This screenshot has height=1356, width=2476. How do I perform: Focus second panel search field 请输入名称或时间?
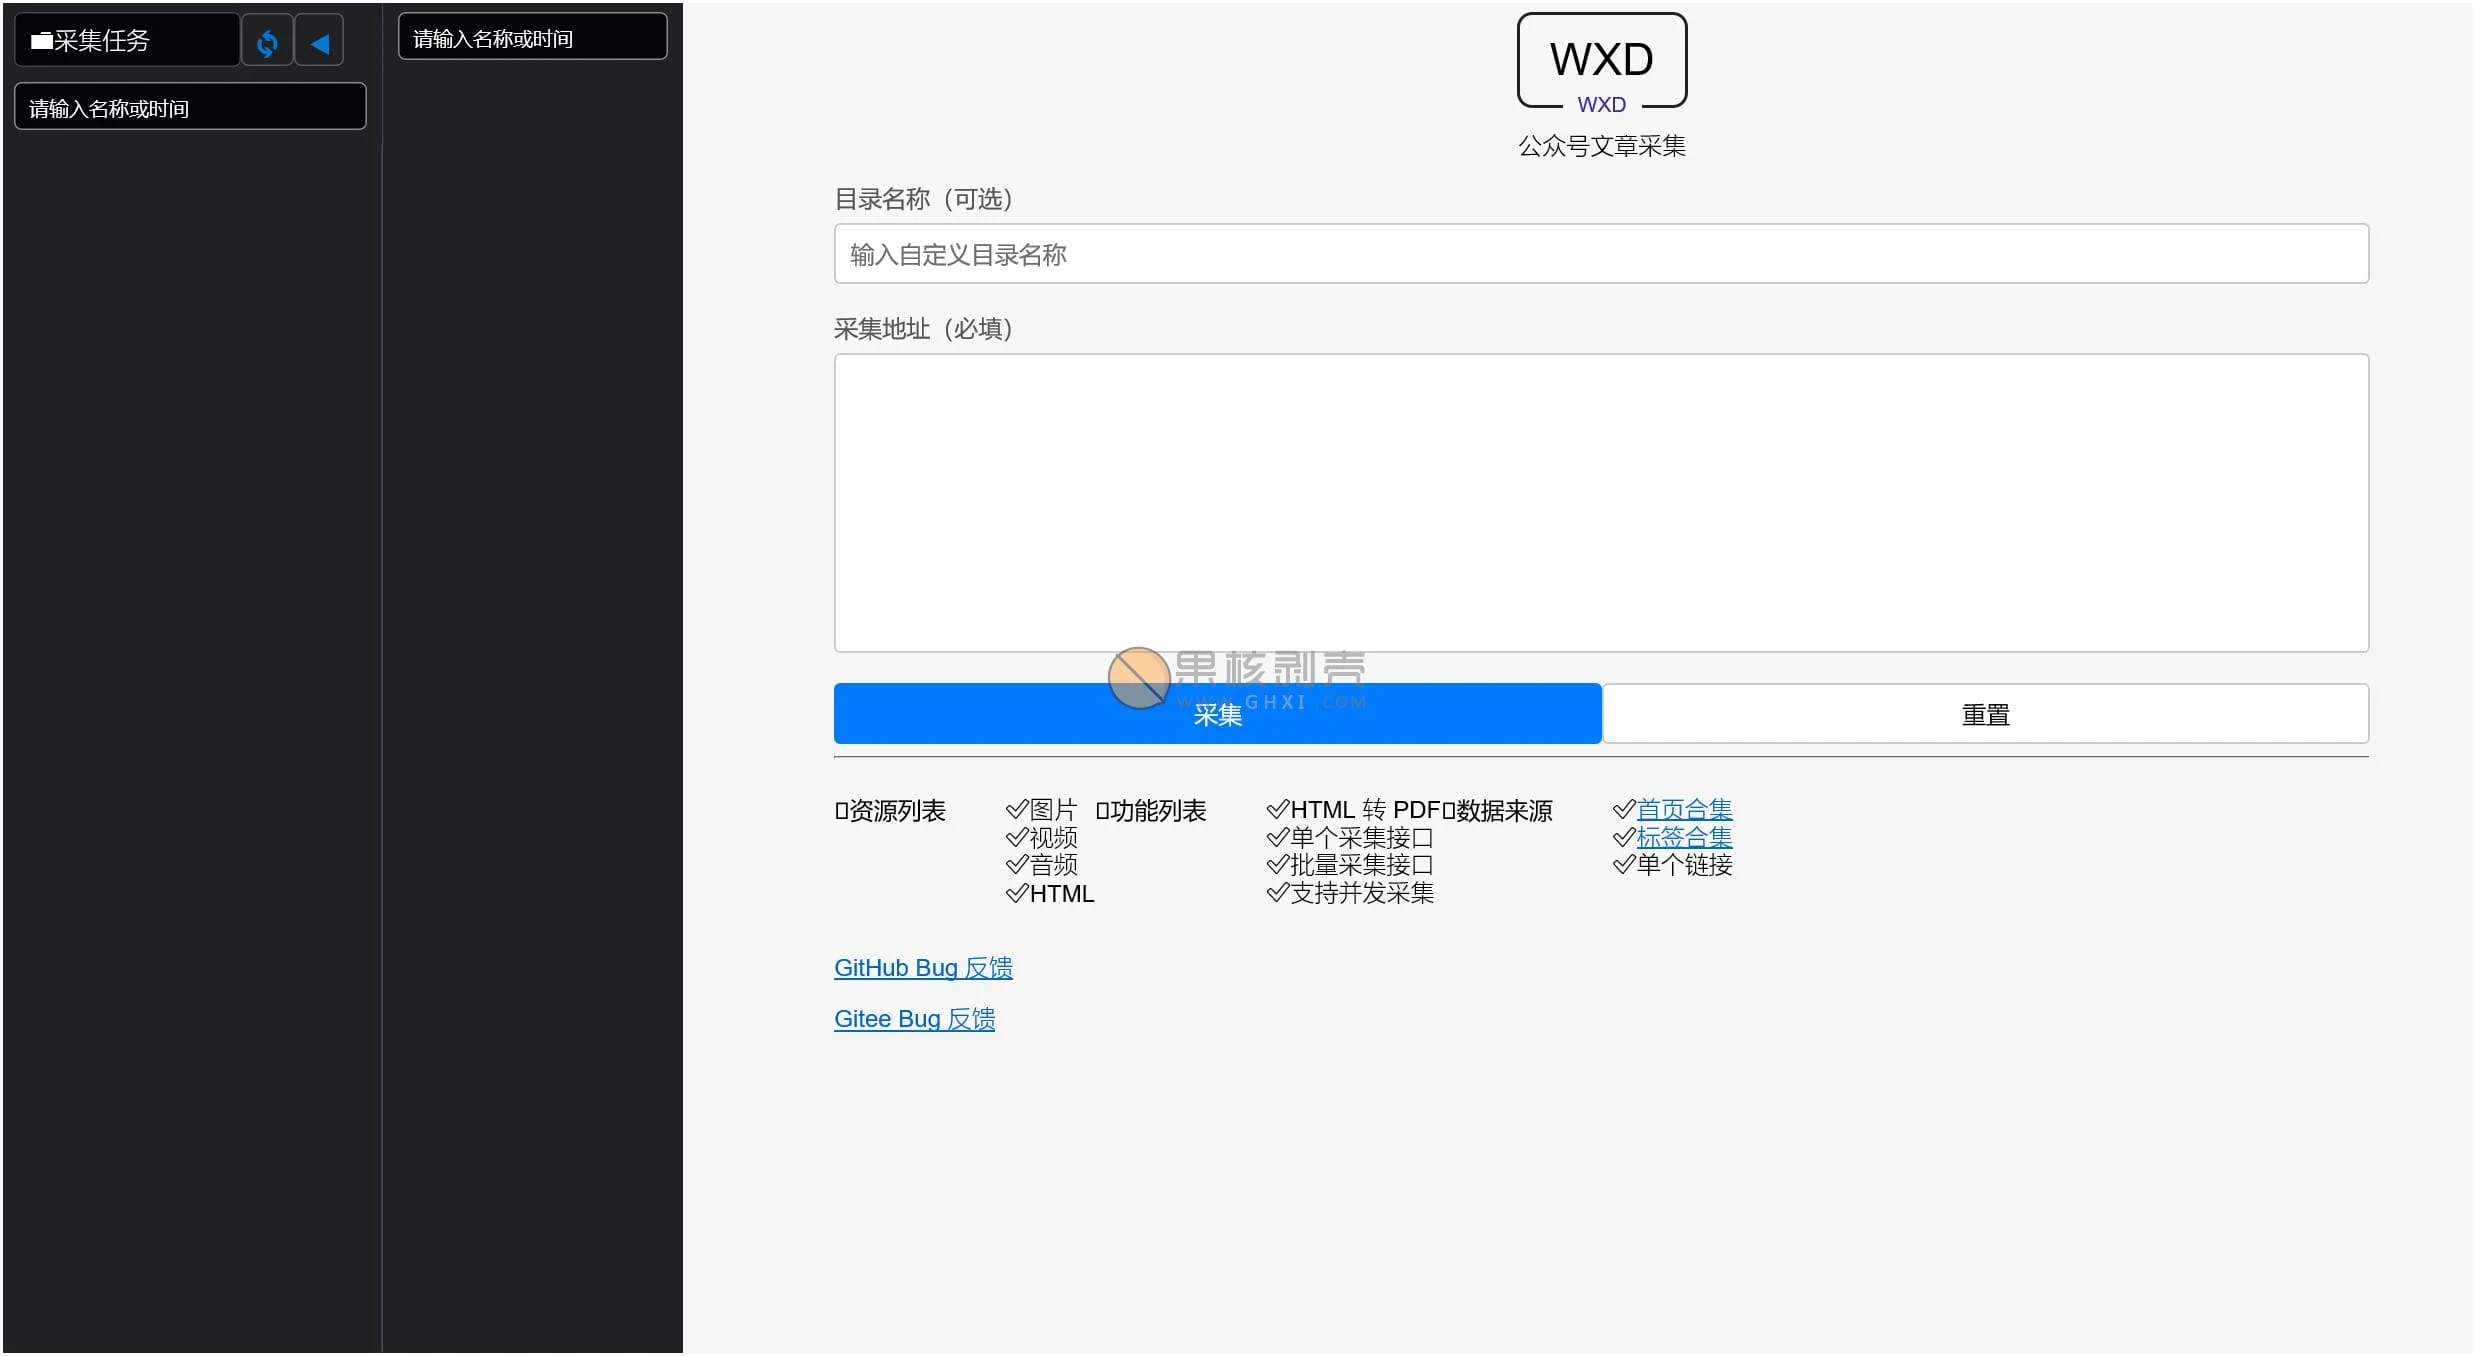[x=532, y=37]
